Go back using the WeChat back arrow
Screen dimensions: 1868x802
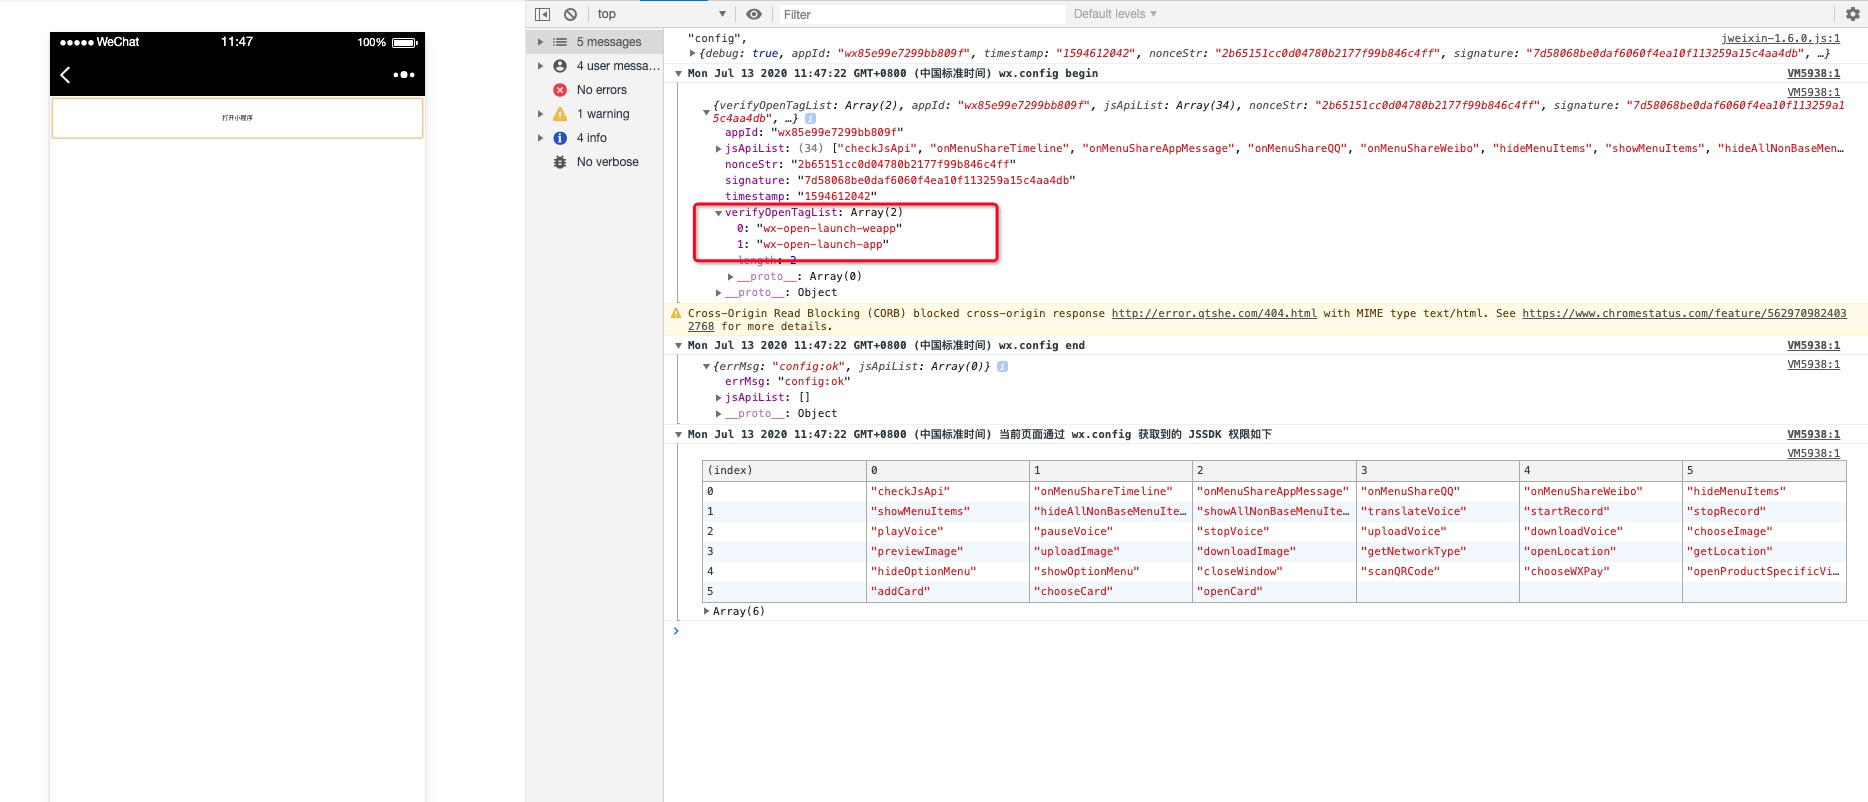[x=65, y=75]
